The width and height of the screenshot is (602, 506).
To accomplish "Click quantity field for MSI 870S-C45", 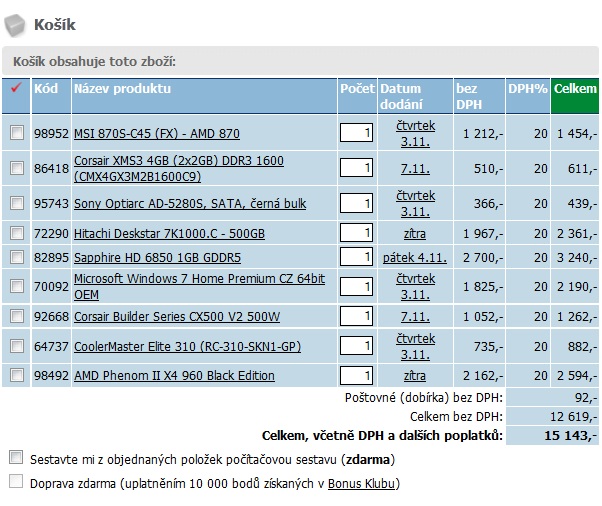I will [x=356, y=132].
